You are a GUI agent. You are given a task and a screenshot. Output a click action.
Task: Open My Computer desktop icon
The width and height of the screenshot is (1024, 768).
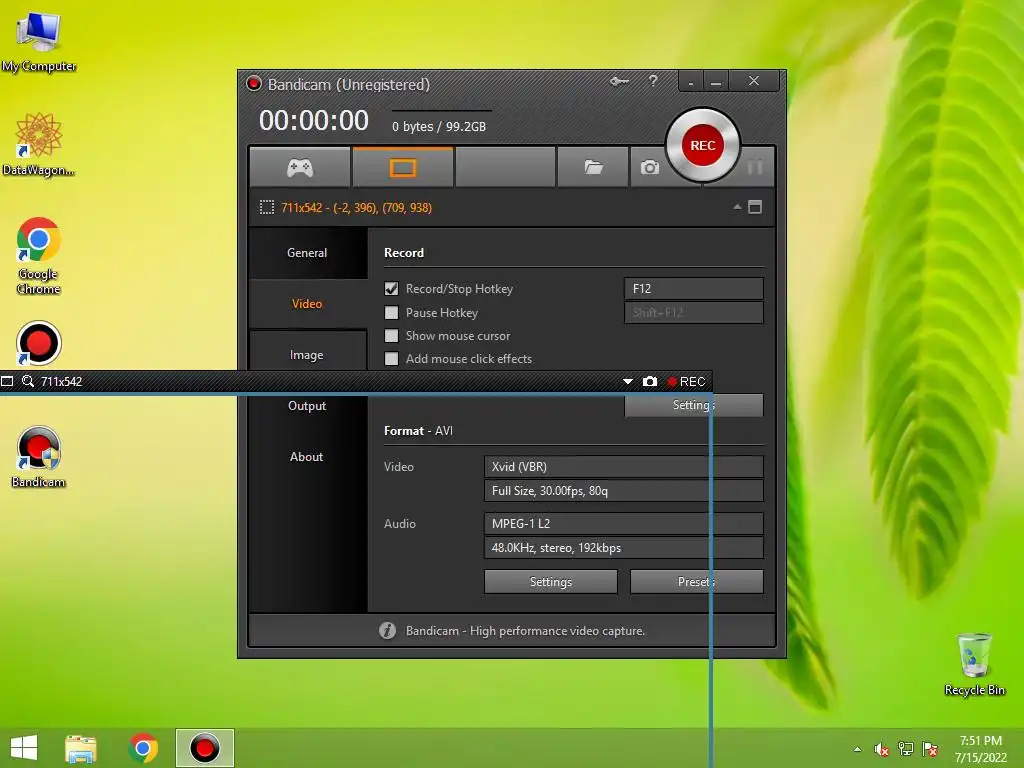tap(39, 42)
